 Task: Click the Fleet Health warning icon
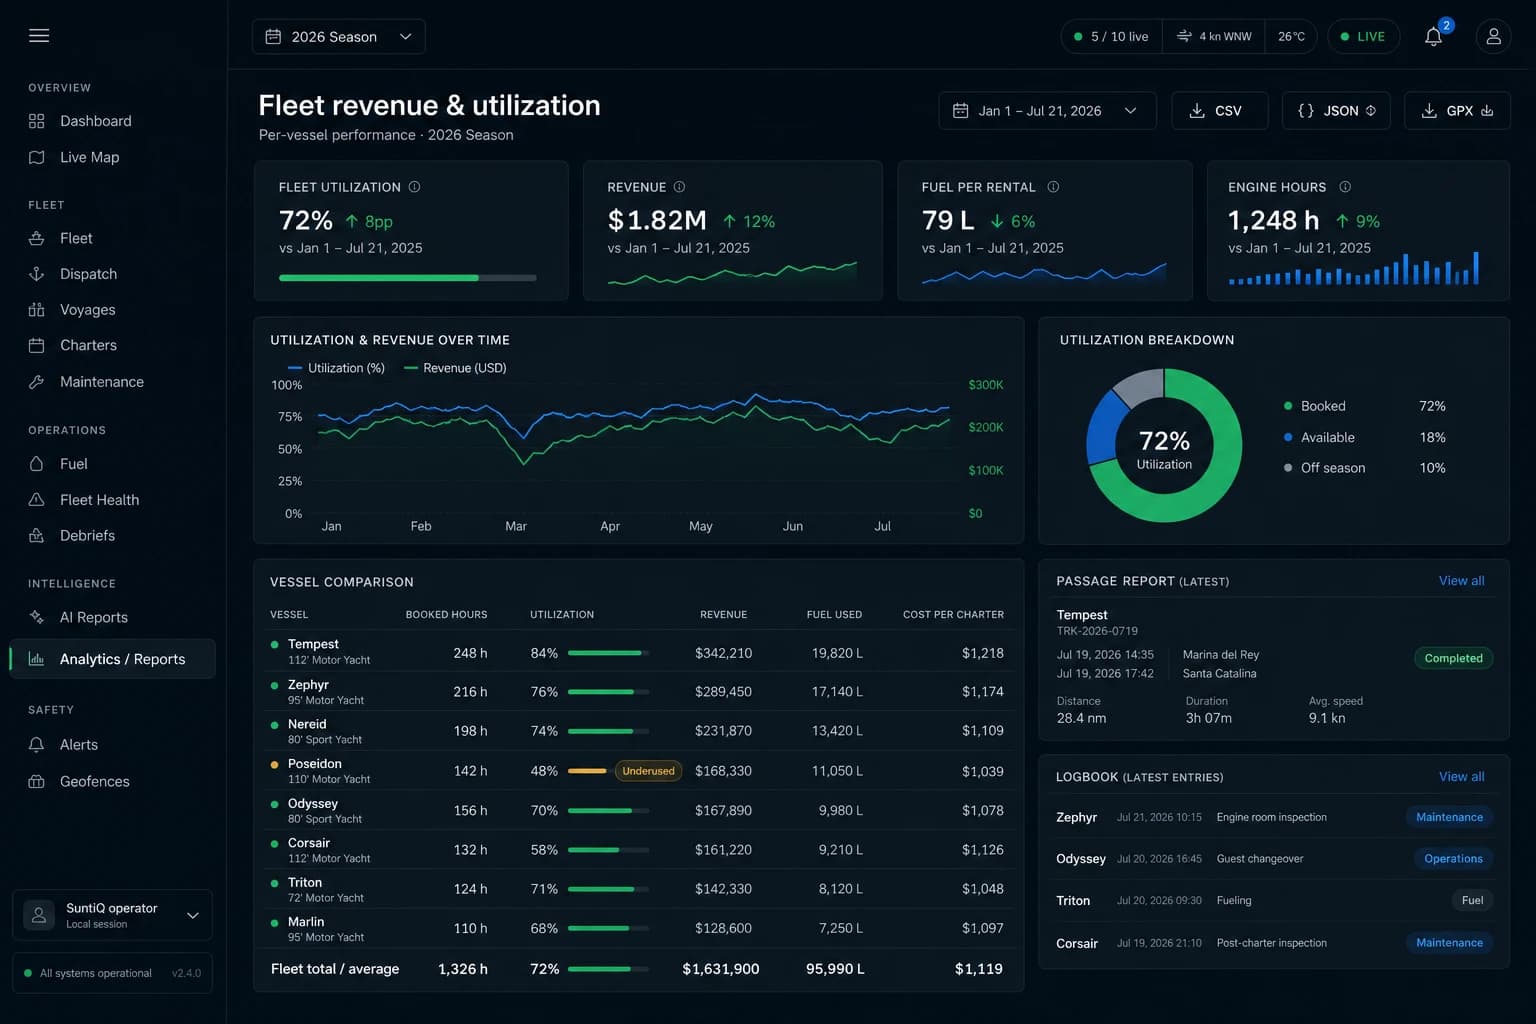37,500
